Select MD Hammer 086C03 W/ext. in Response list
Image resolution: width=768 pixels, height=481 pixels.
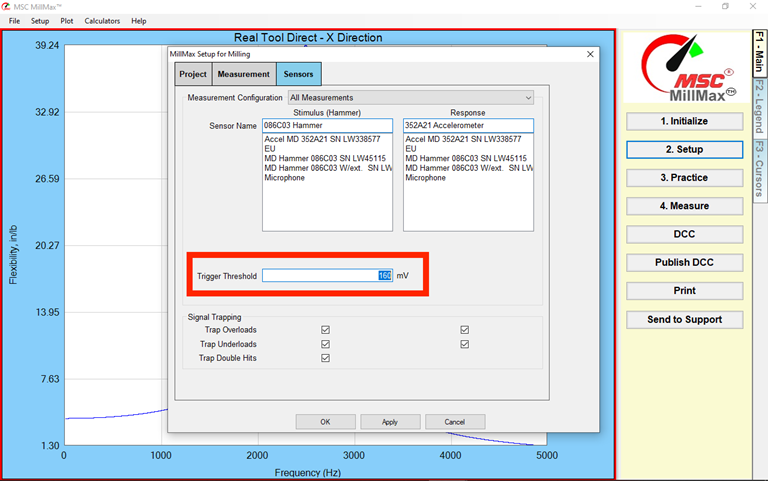pos(468,168)
